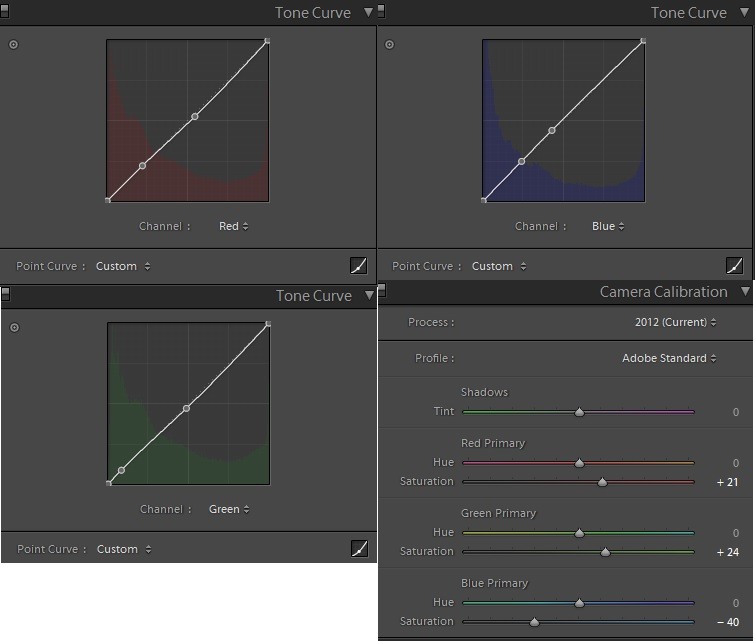Click point curve edit icon in Red panel
This screenshot has width=755, height=641.
(358, 266)
